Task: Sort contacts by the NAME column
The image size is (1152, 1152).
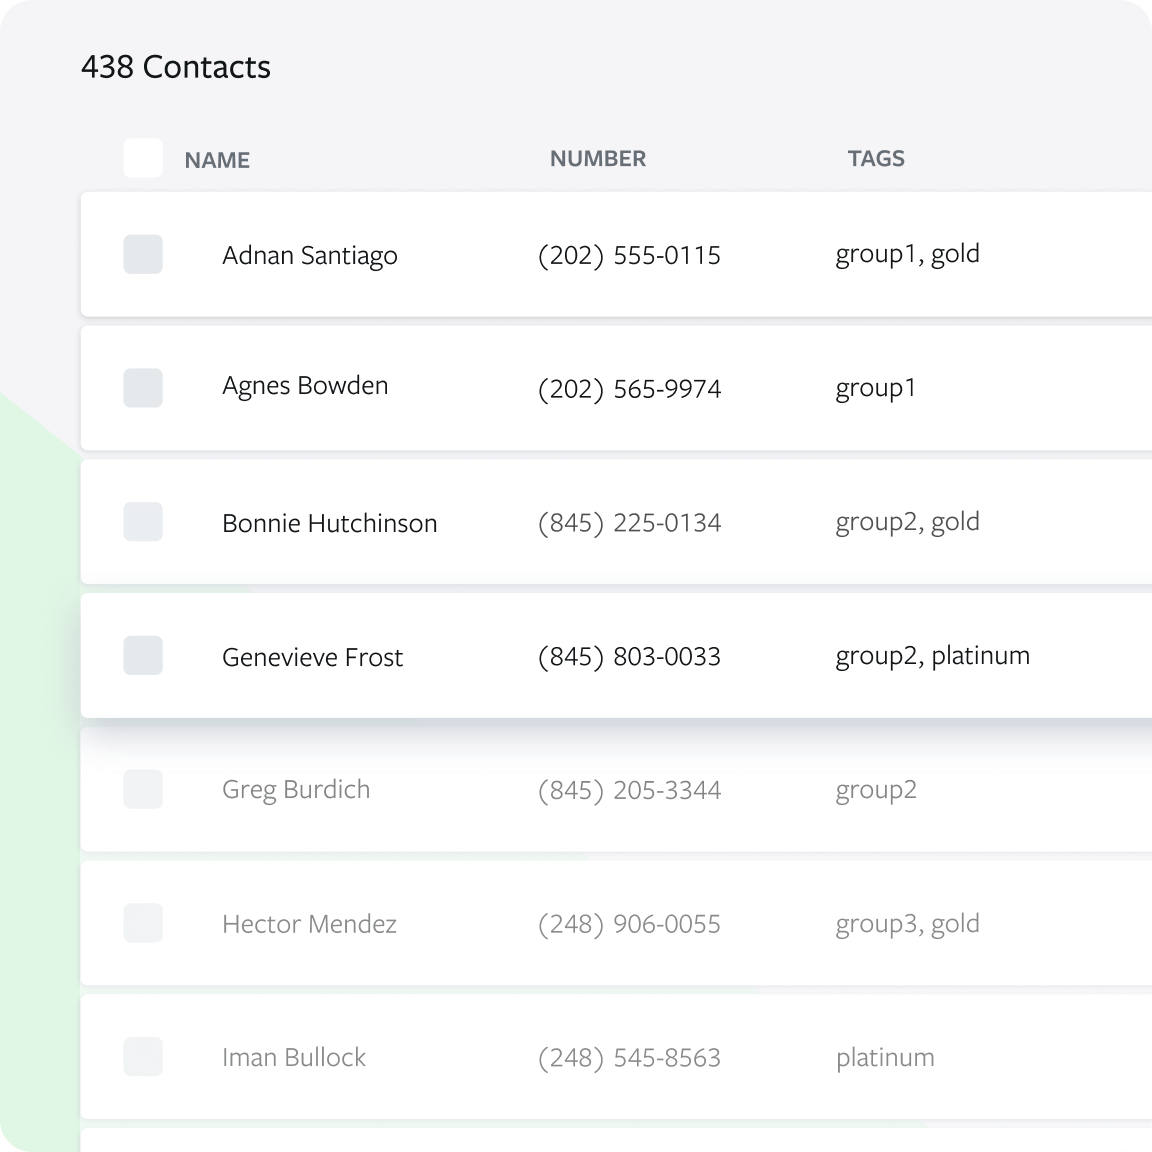Action: [x=218, y=159]
